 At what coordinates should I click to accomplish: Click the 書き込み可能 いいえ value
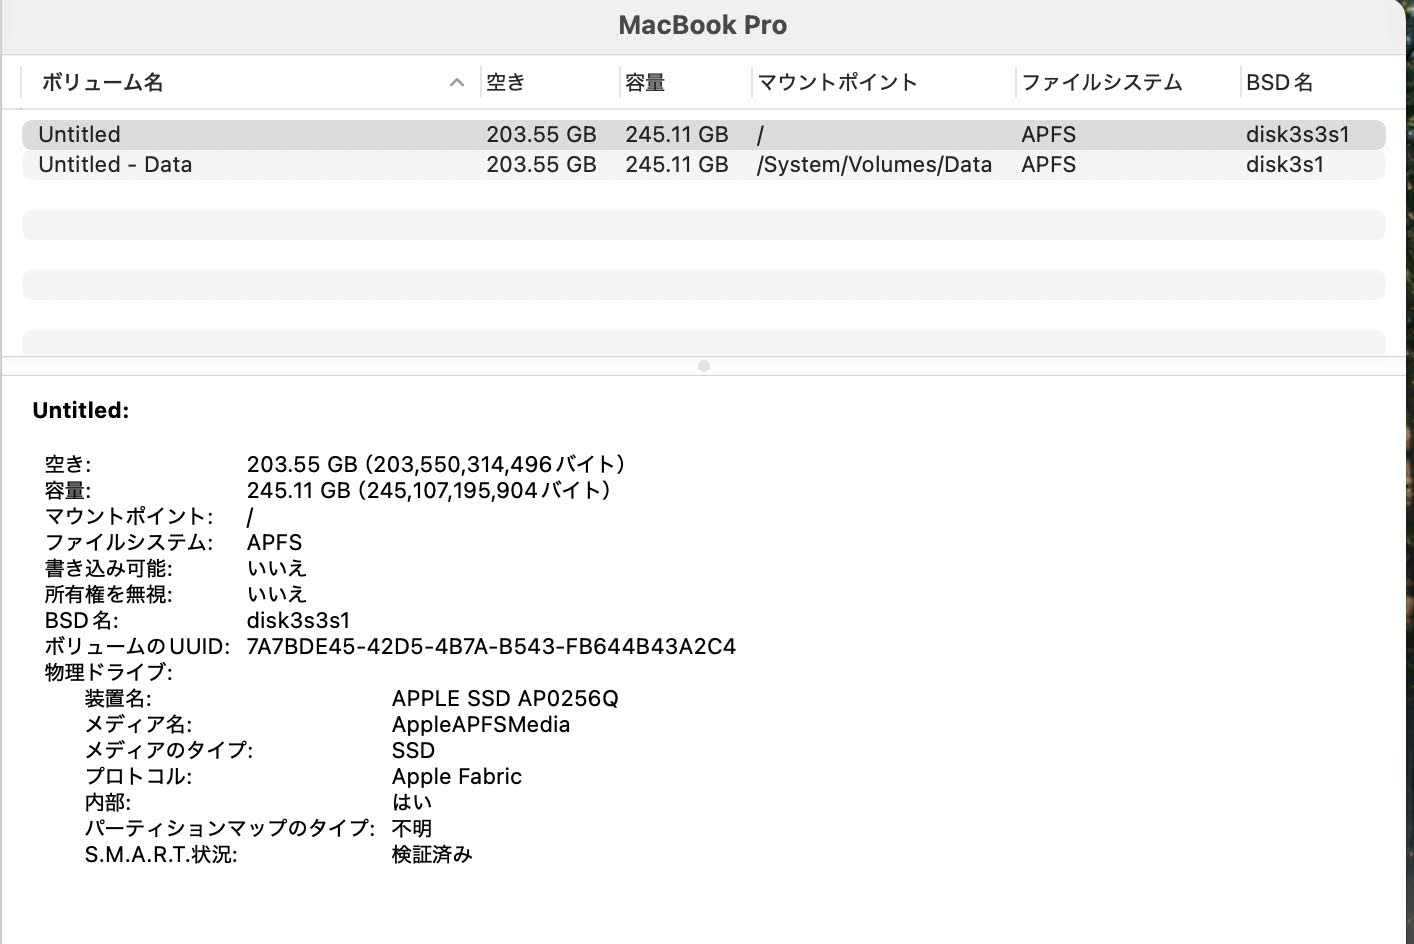(x=277, y=568)
